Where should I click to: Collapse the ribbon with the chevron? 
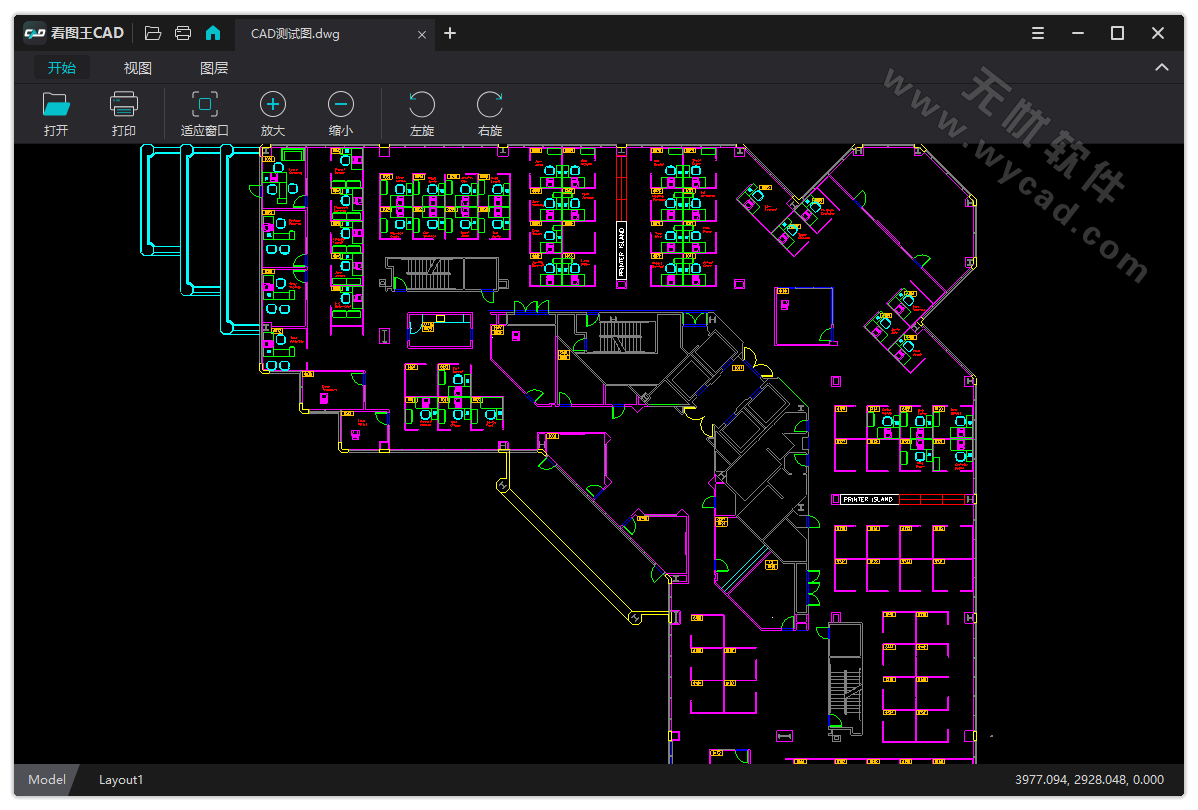tap(1162, 68)
